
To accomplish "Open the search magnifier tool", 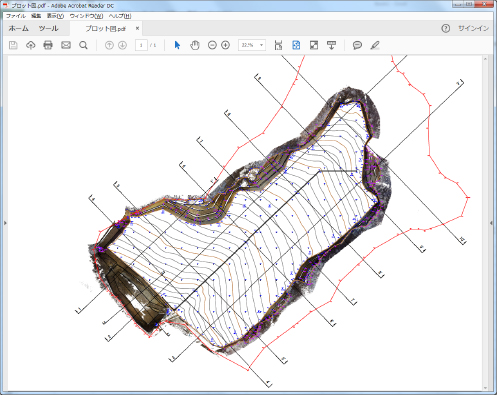I will pos(83,45).
